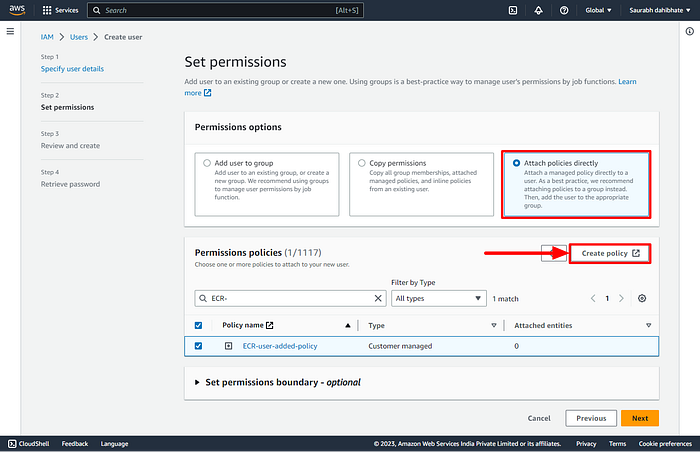The width and height of the screenshot is (700, 452).
Task: Expand Set permissions boundary section
Action: coord(197,382)
